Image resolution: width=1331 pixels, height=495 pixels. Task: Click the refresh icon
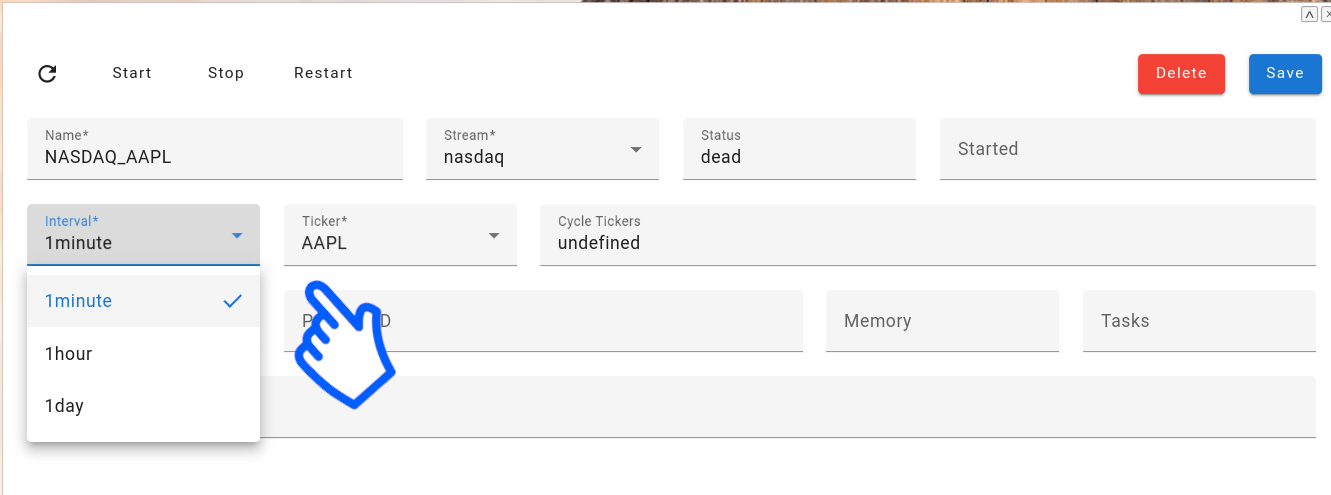pos(47,73)
